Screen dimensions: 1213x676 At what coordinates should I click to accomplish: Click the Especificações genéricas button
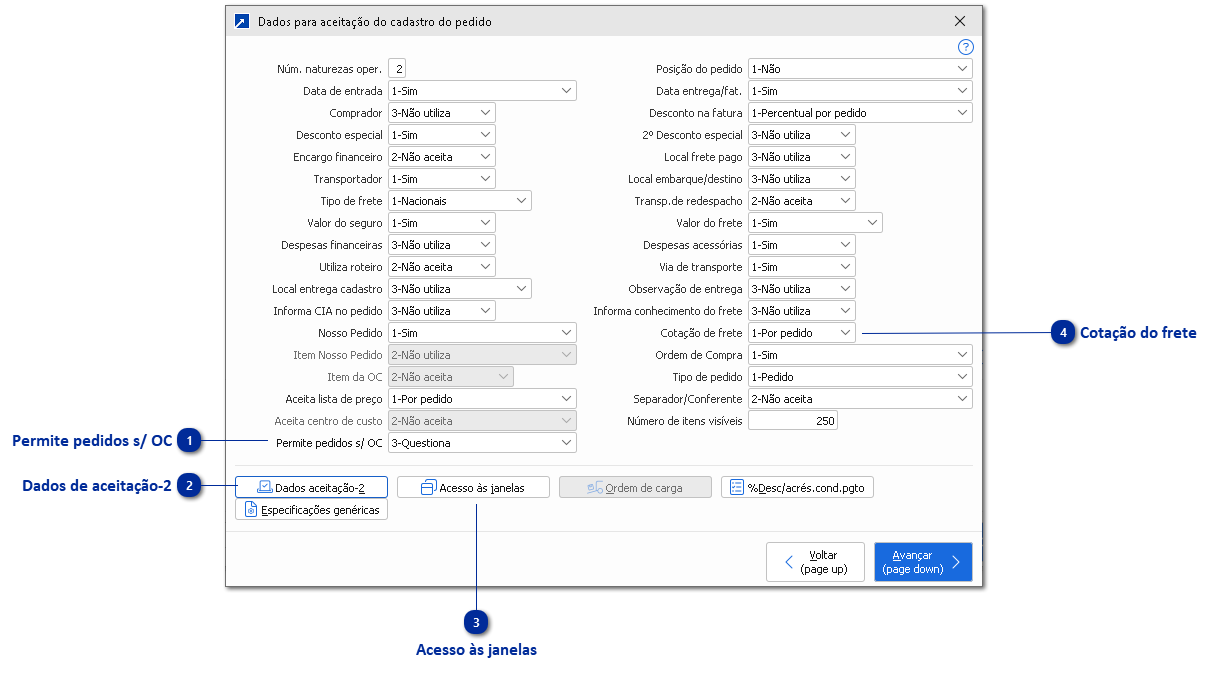coord(311,510)
